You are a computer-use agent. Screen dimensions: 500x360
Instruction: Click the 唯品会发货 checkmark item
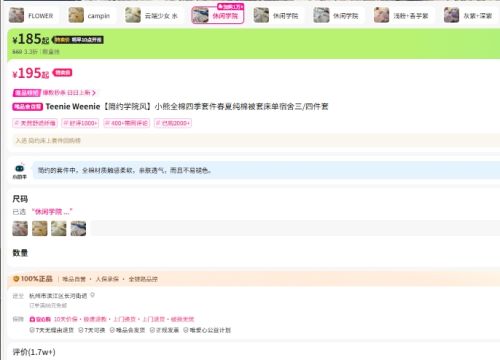pos(127,330)
